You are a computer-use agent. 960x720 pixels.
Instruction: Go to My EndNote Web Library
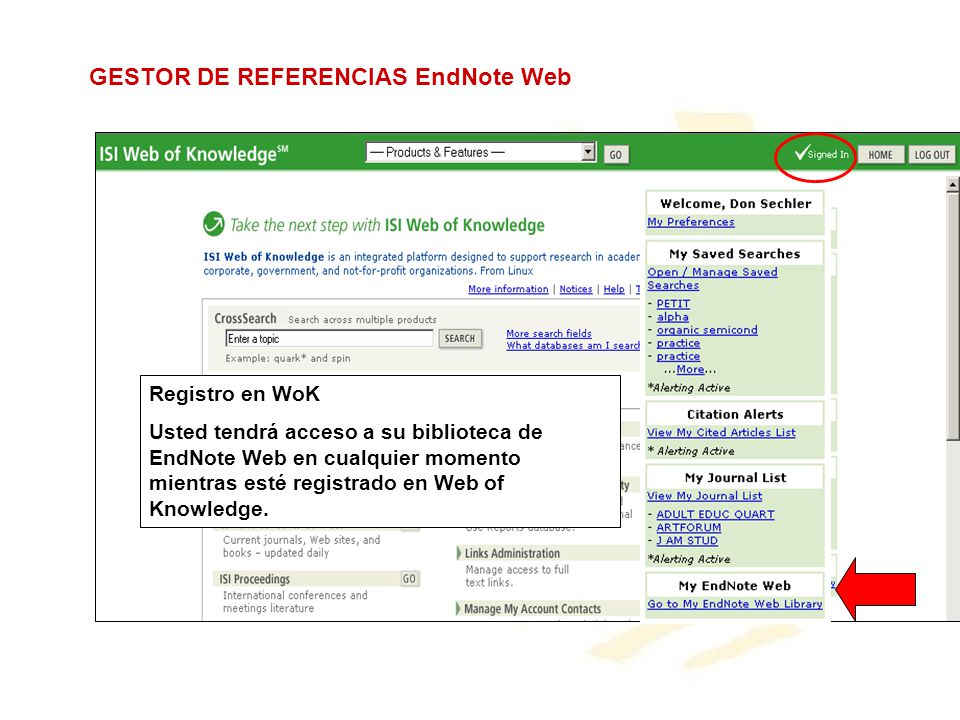click(735, 604)
